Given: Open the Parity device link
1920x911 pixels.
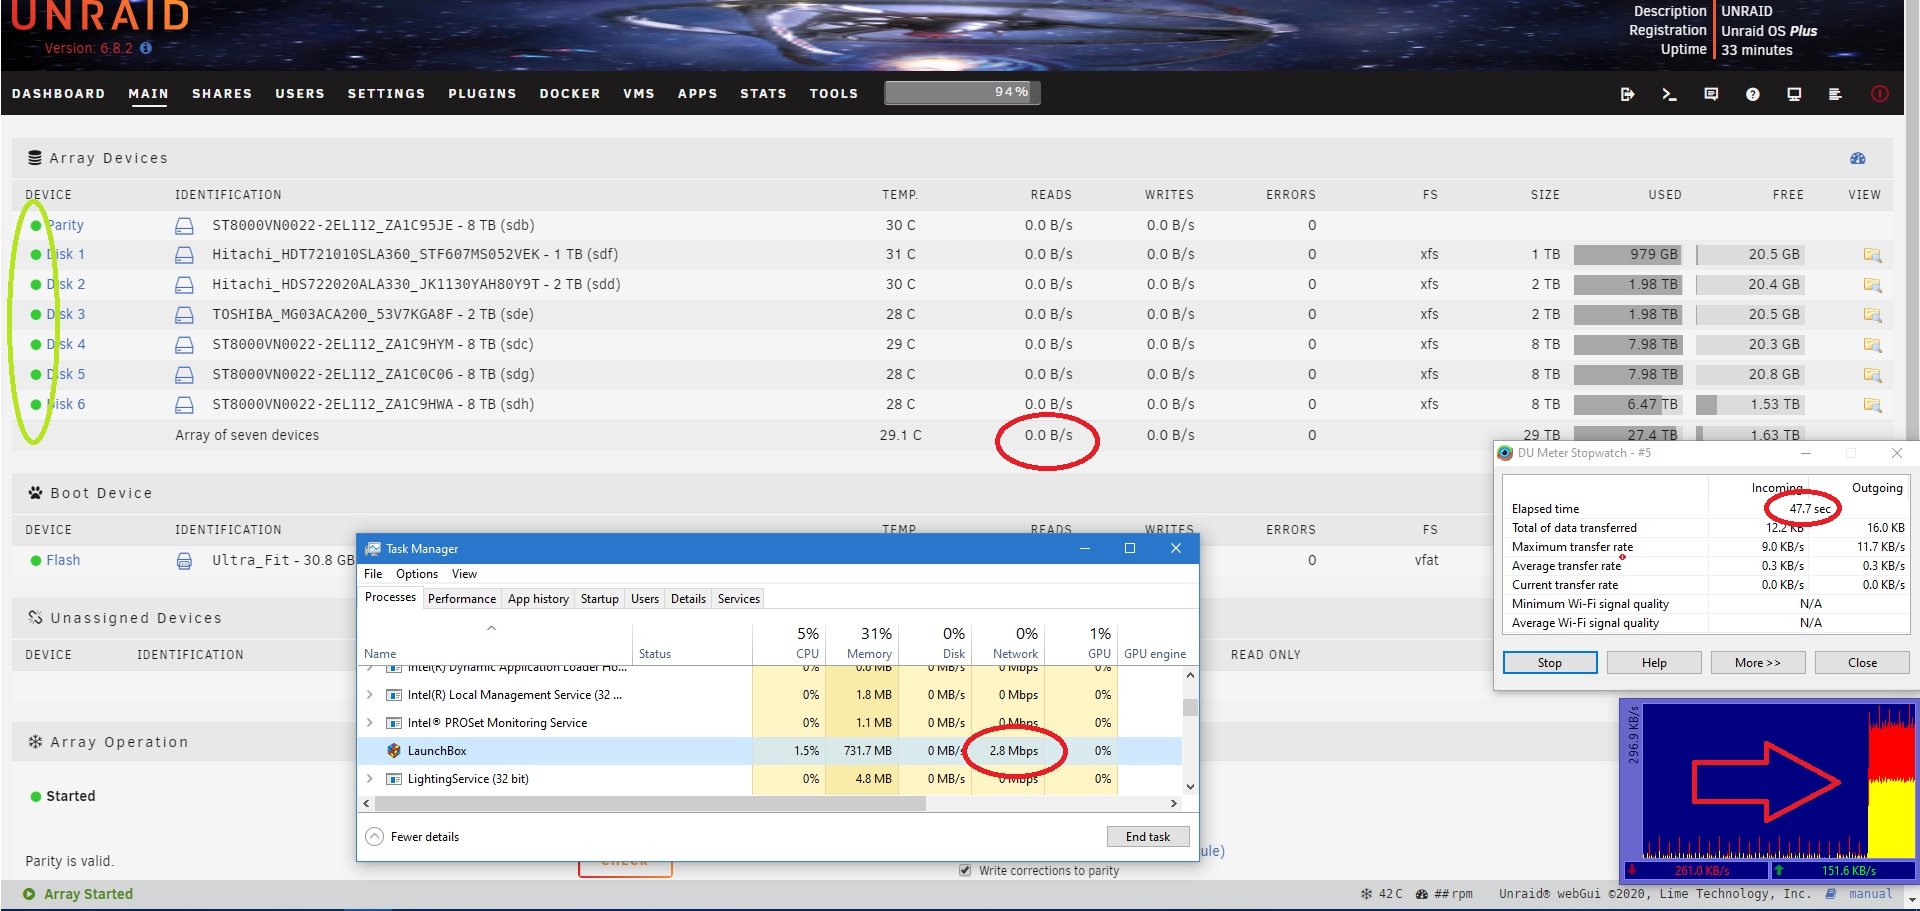Looking at the screenshot, I should [65, 226].
